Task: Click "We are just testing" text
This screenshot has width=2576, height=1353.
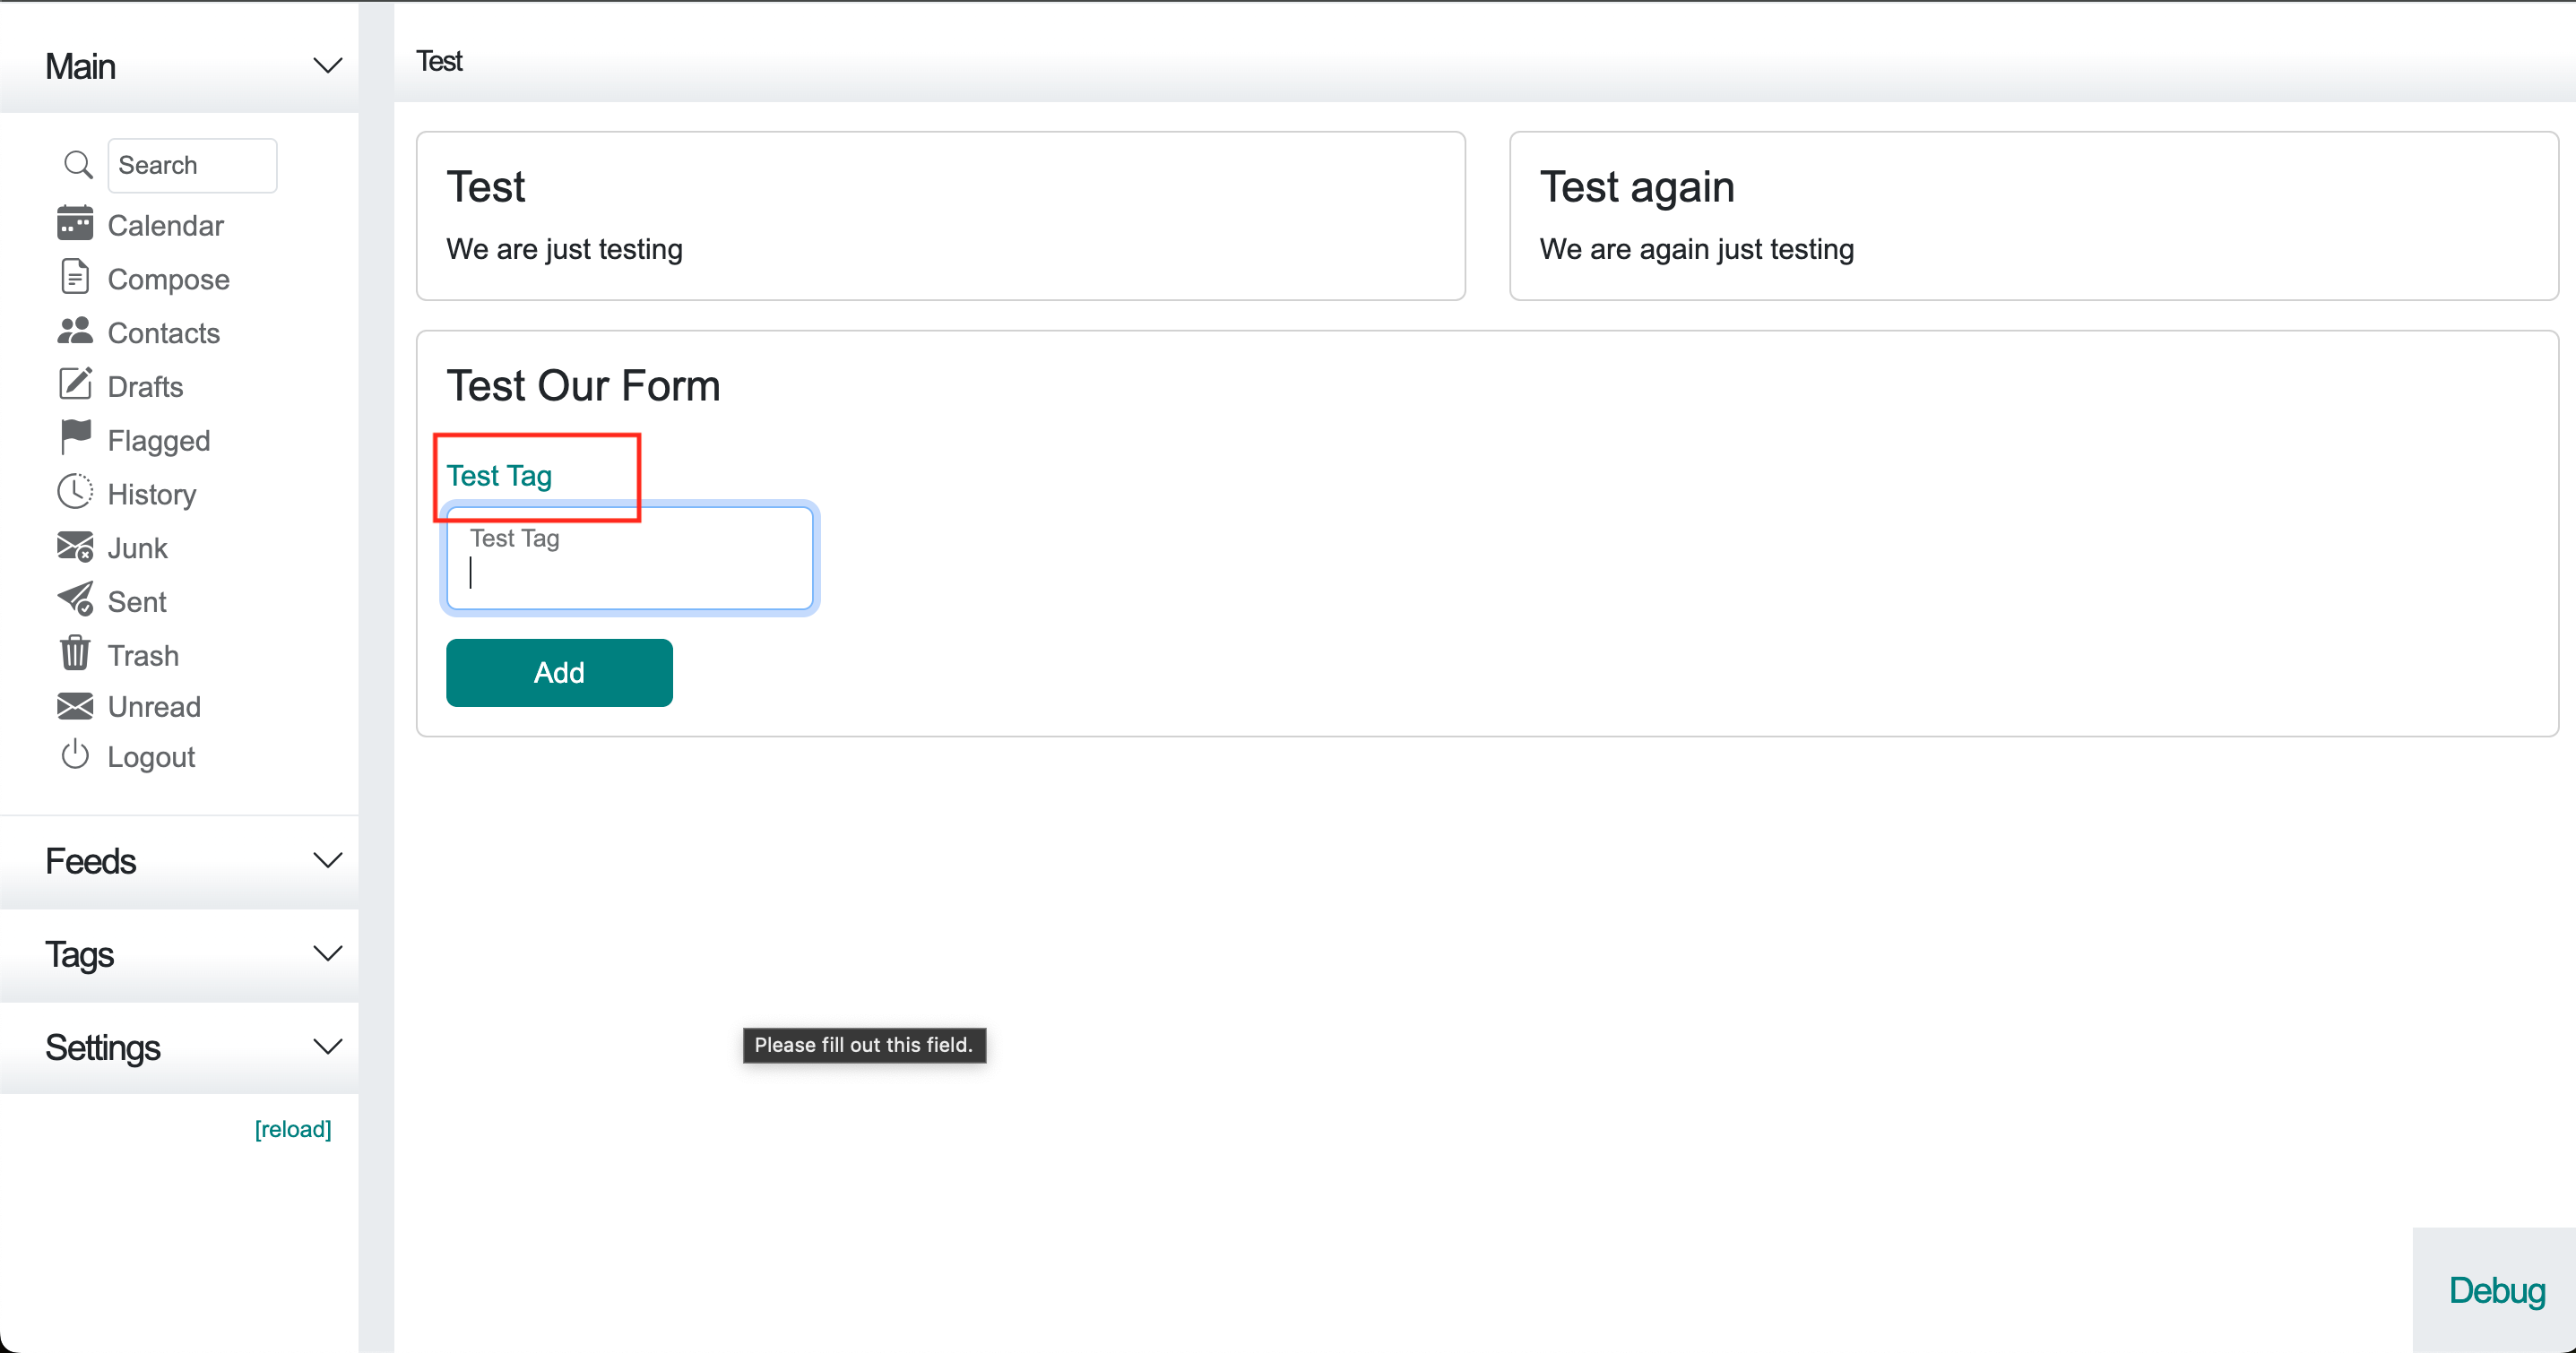Action: tap(565, 249)
